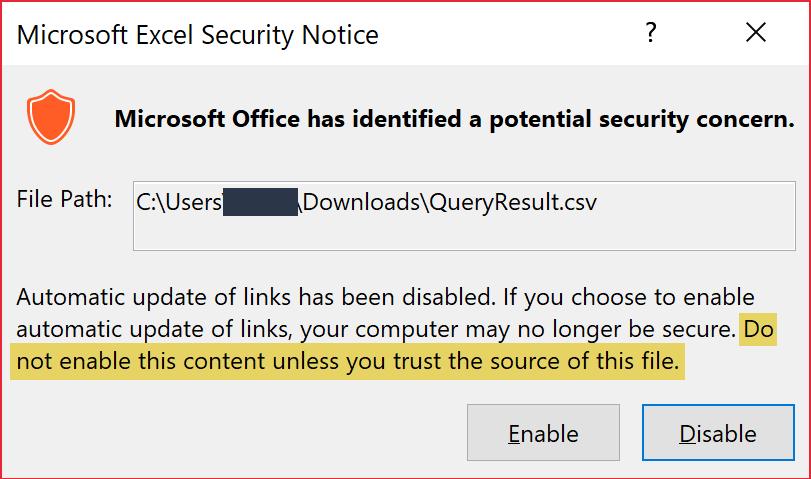
Task: Click the redacted username block in the path
Action: point(260,202)
